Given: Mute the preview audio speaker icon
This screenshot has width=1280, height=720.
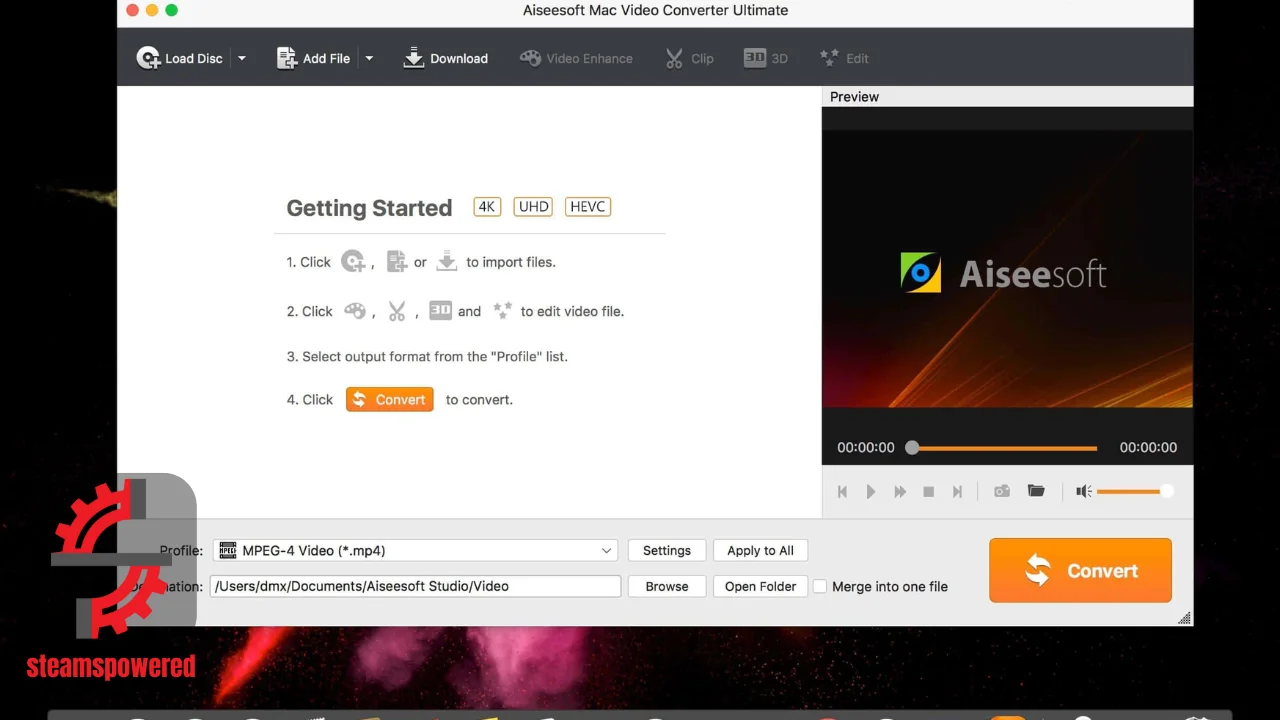Looking at the screenshot, I should click(1084, 491).
